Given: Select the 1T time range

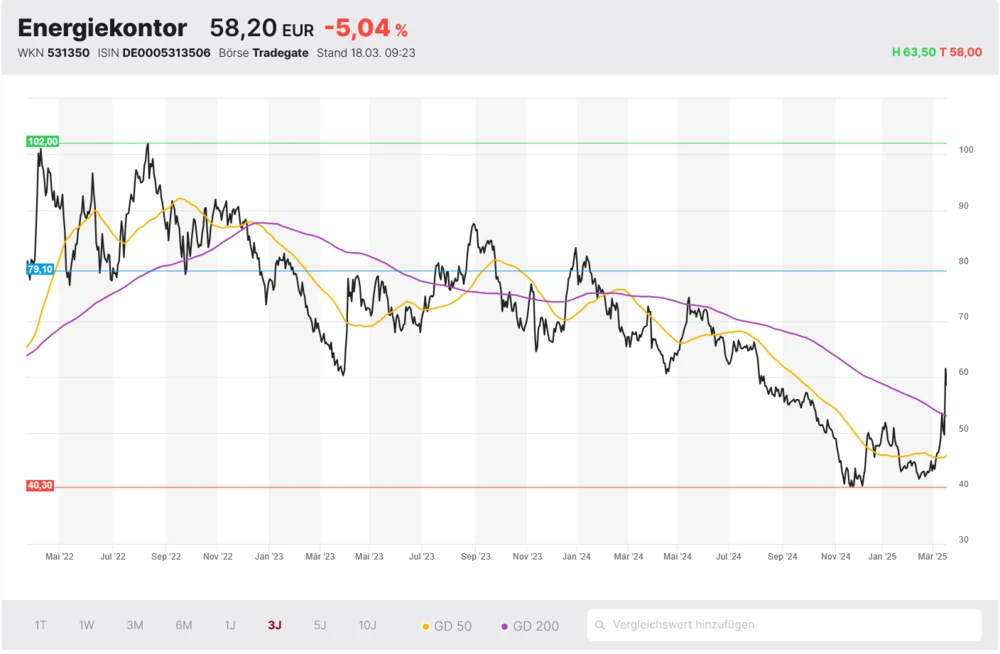Looking at the screenshot, I should [41, 625].
